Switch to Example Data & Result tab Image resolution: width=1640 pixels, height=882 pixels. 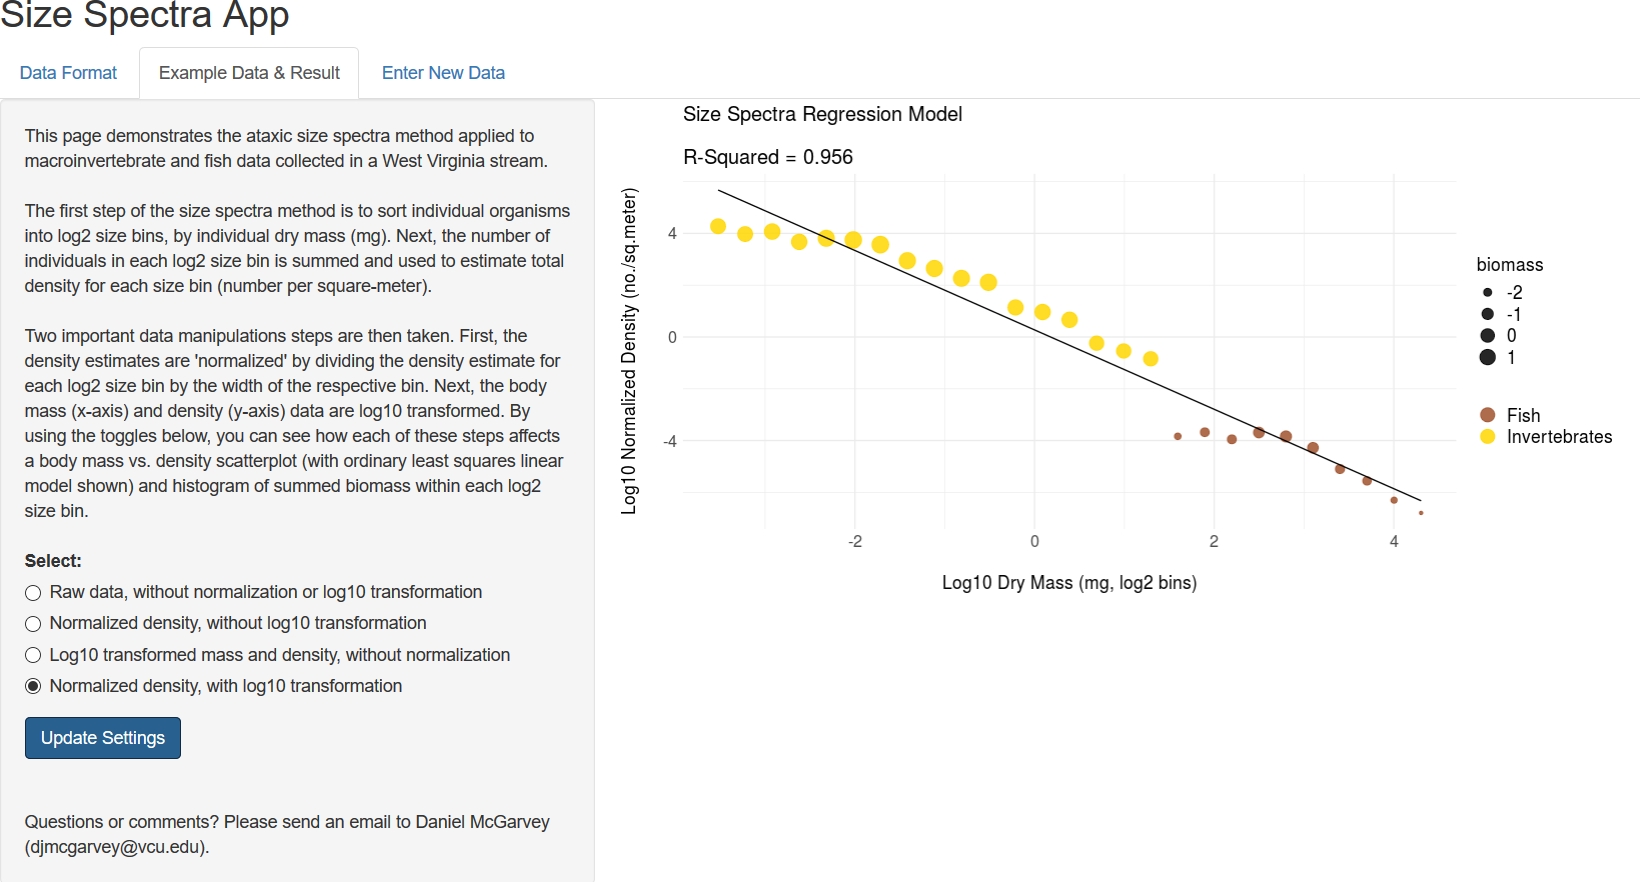(x=249, y=73)
